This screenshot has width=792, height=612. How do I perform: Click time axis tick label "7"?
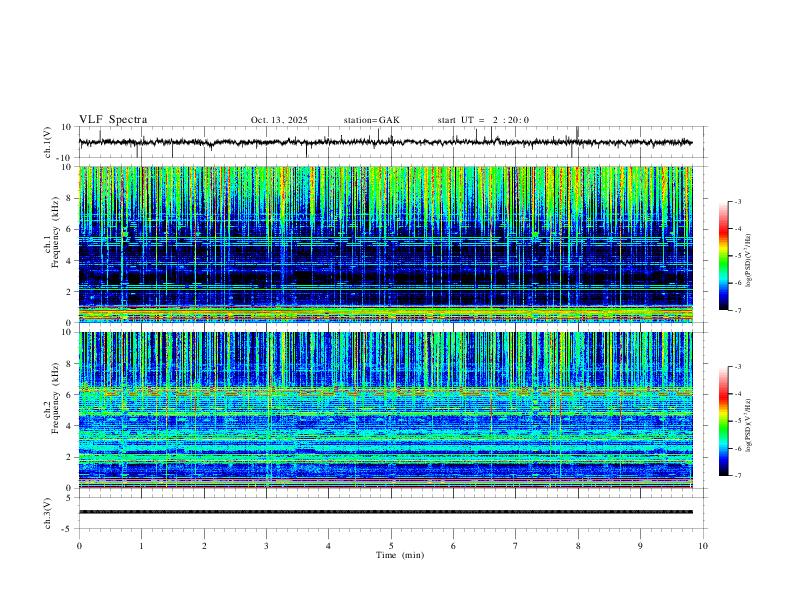click(x=516, y=546)
